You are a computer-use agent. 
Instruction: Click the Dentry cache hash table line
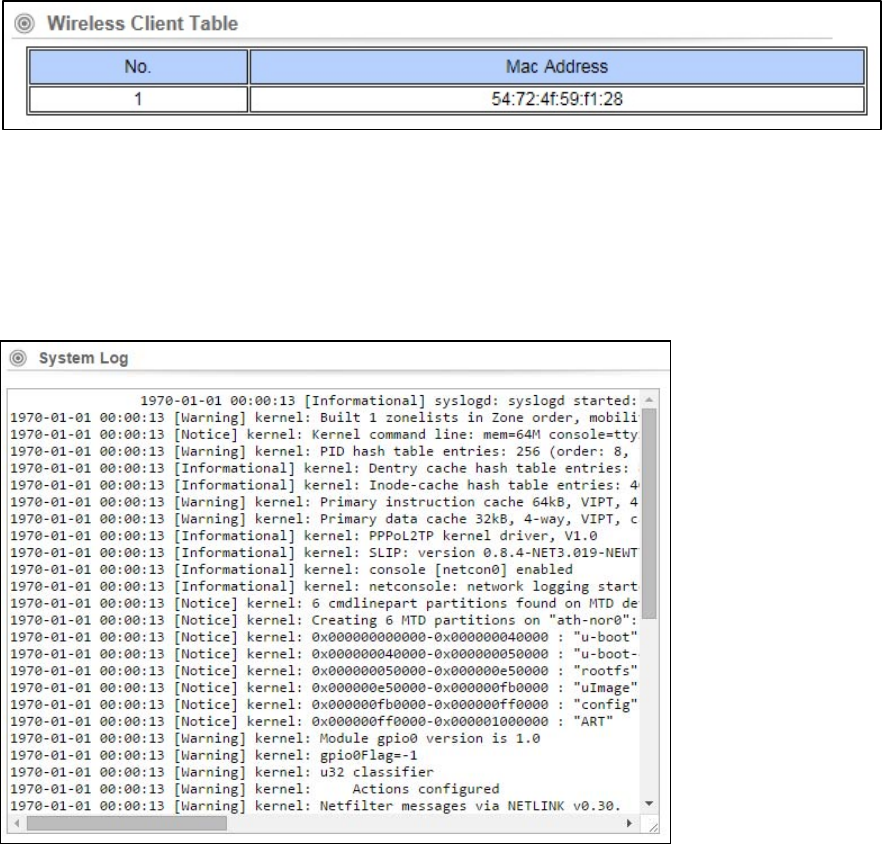click(x=324, y=468)
